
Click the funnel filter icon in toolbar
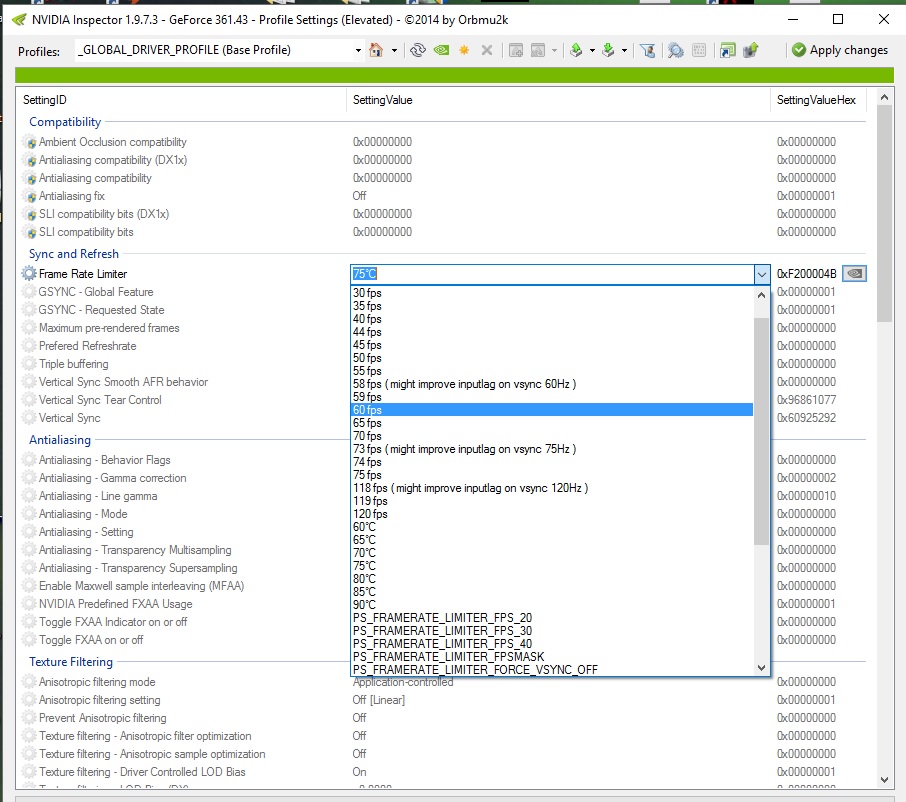[647, 50]
